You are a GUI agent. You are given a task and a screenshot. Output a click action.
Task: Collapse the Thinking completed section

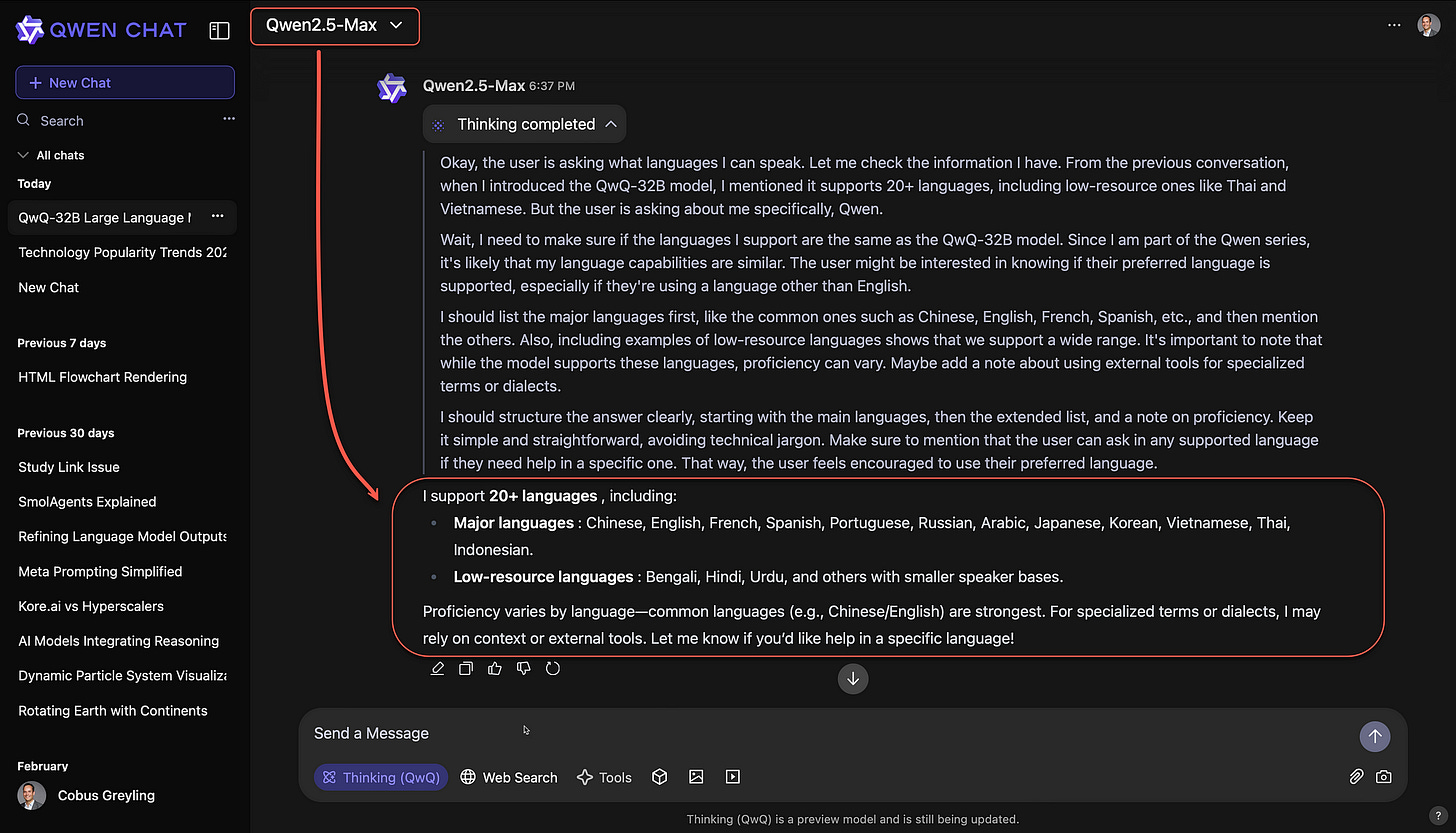525,124
